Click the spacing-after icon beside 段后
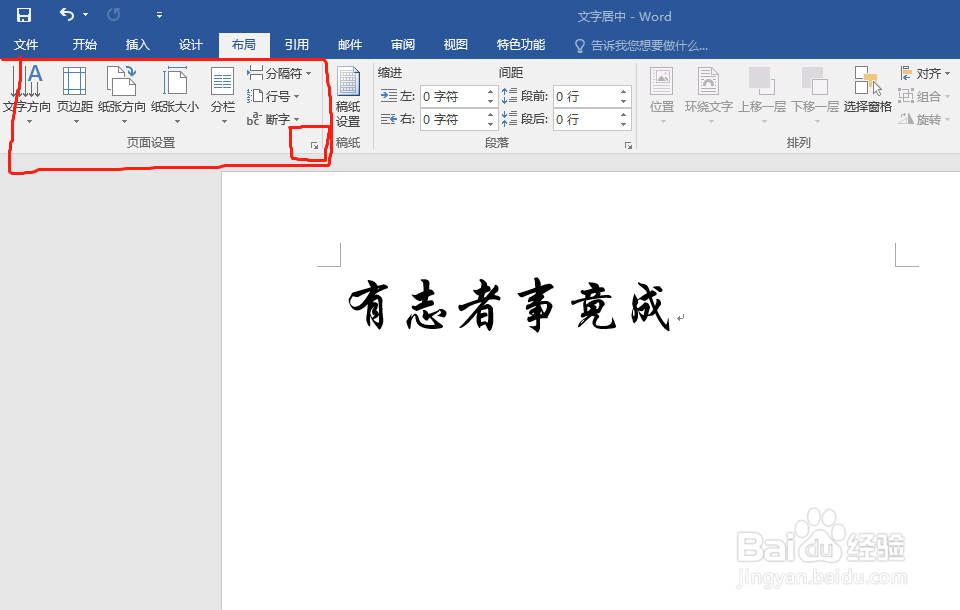This screenshot has height=610, width=960. click(x=509, y=119)
